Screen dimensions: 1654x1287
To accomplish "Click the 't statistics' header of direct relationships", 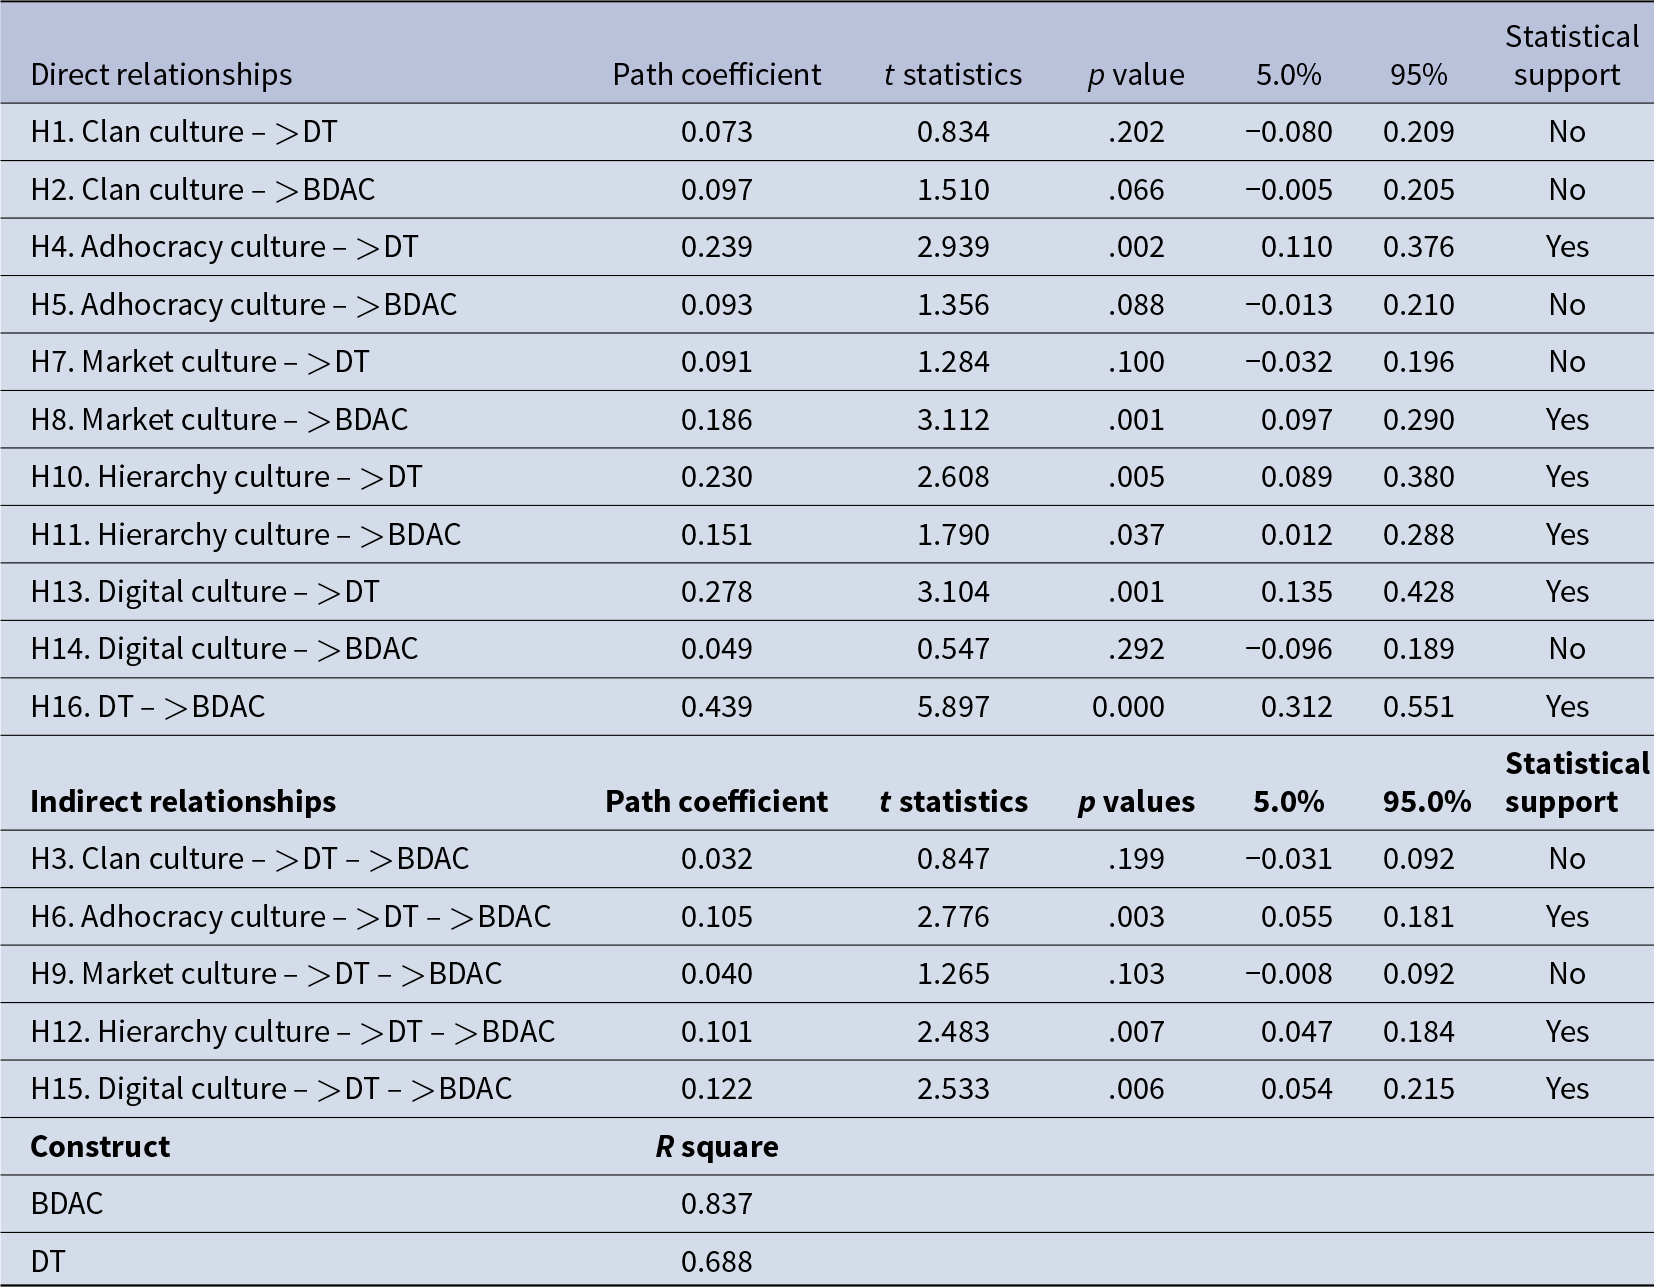I will coord(953,75).
